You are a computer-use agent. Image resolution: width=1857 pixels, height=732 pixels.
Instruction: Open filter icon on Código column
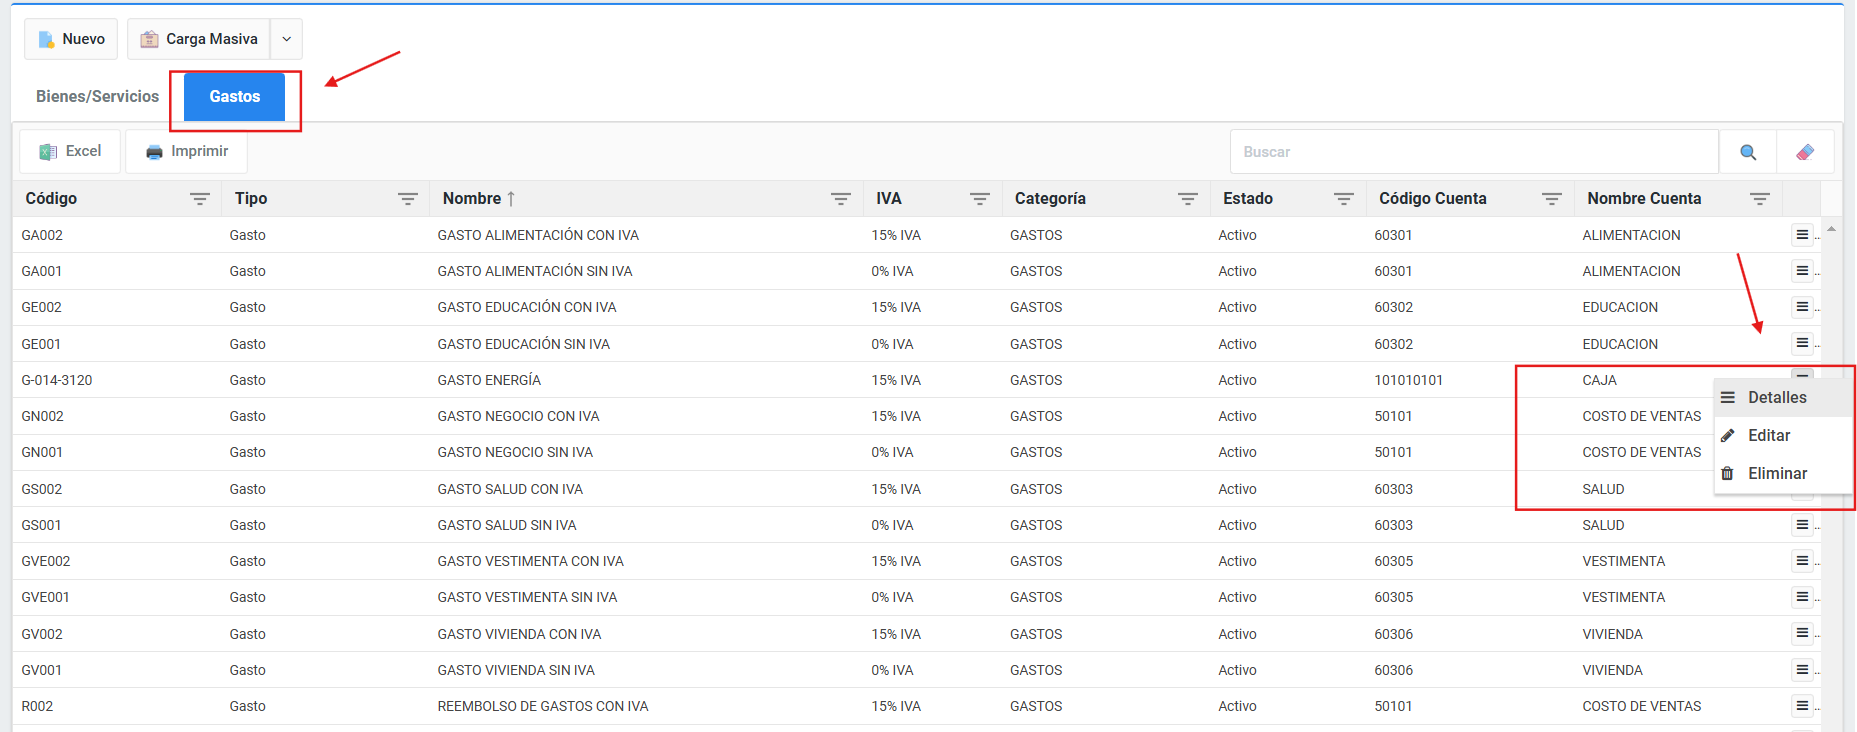pos(200,199)
